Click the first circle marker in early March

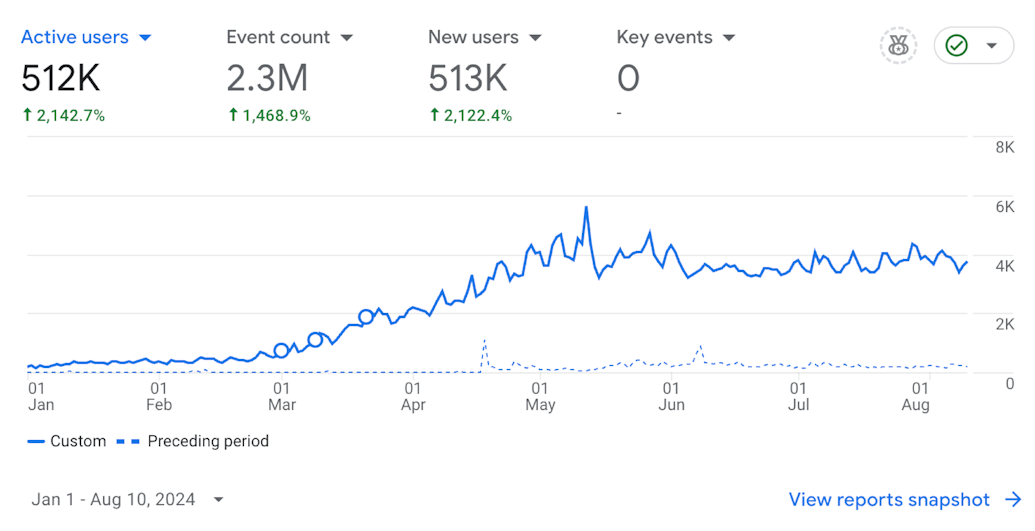click(282, 350)
